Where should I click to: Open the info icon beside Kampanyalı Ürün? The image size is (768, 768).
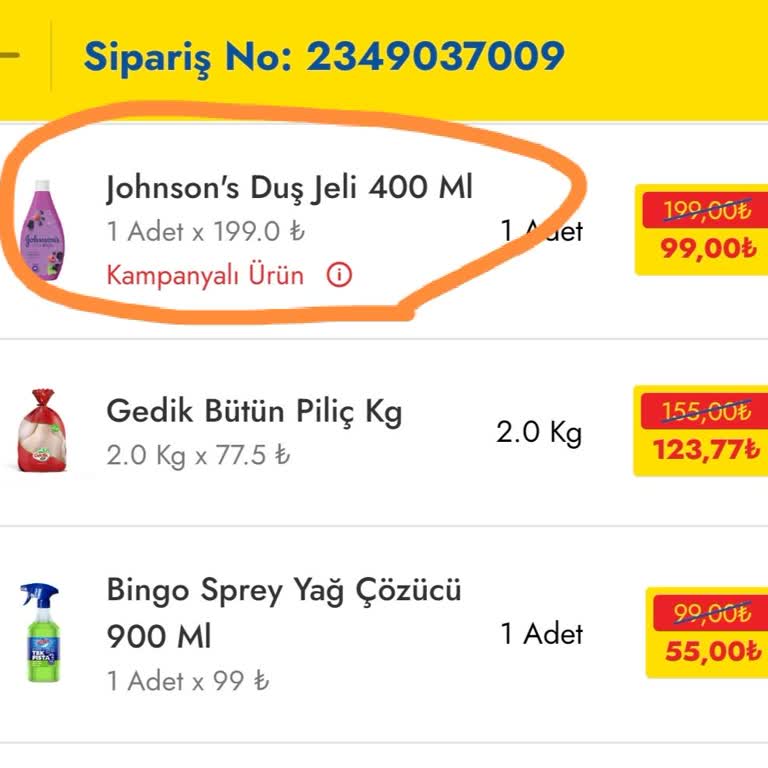tap(340, 274)
